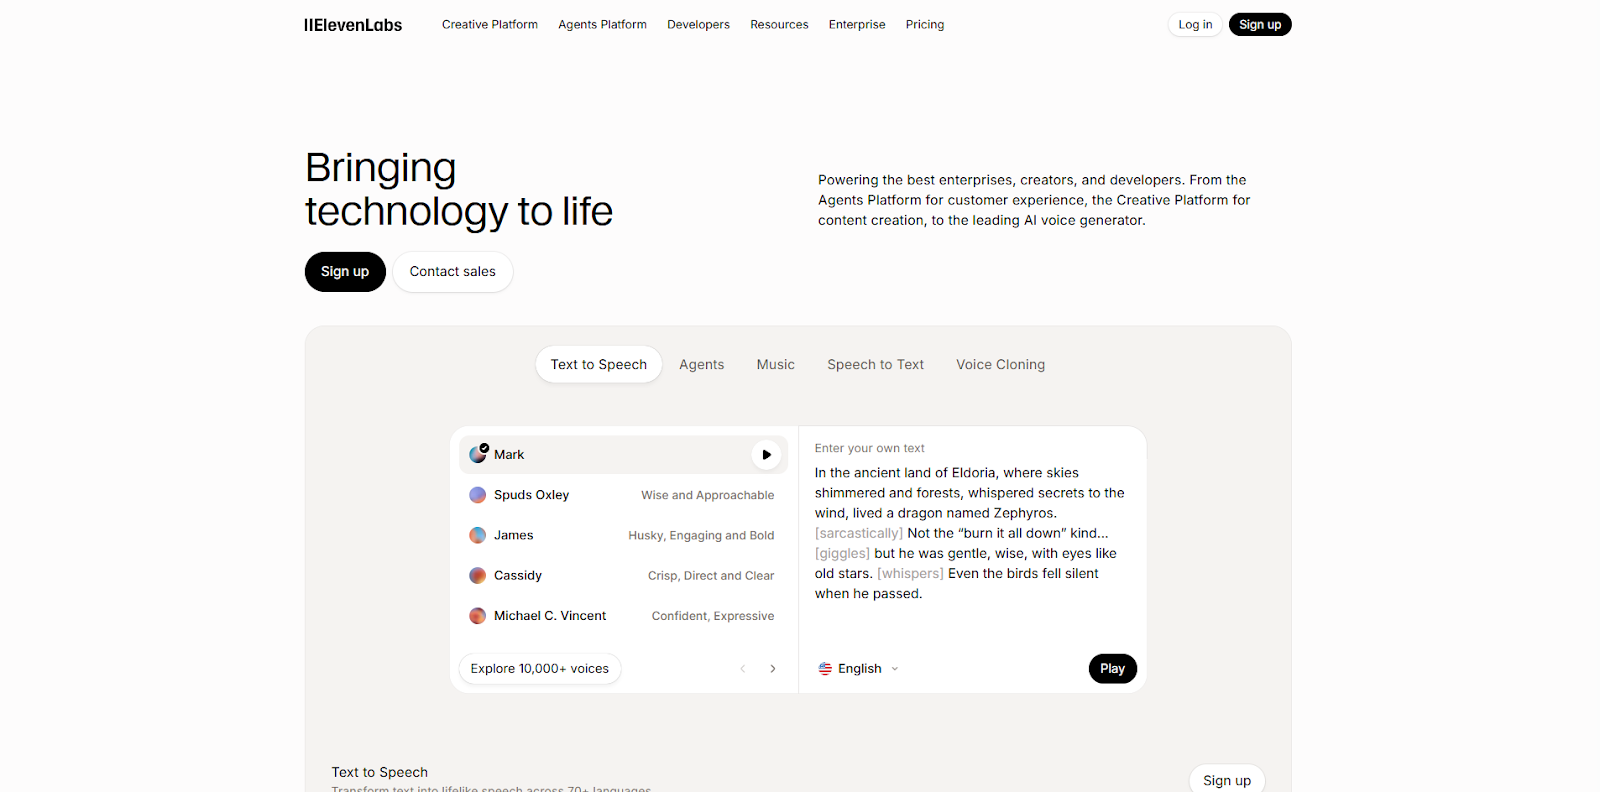Viewport: 1600px width, 792px height.
Task: Click the [whispers] tag in text
Action: [x=911, y=574]
